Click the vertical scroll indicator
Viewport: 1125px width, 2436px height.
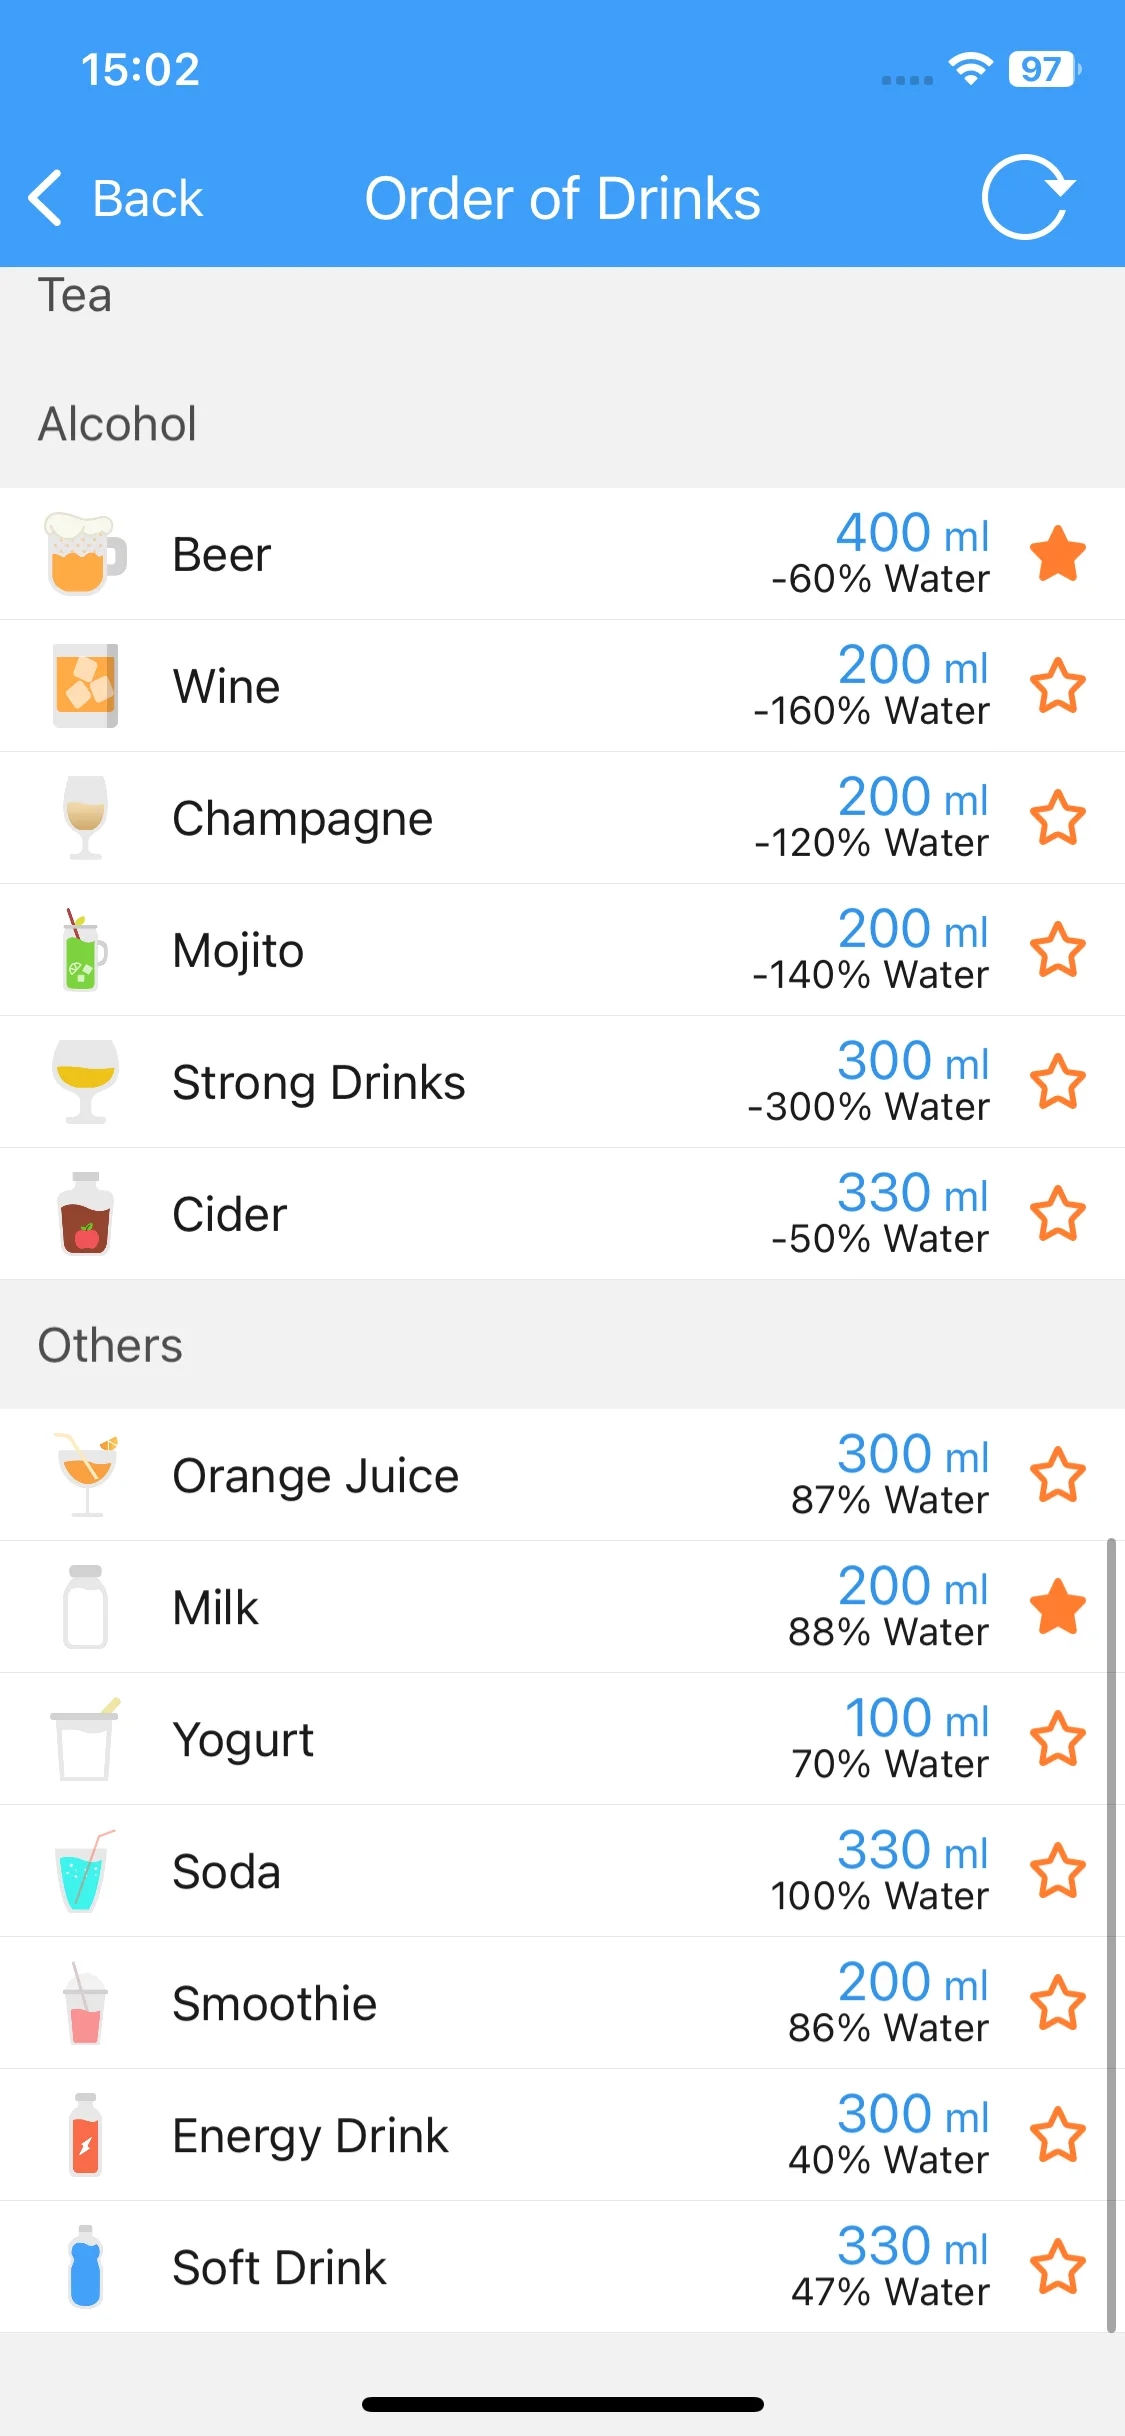click(1111, 1936)
